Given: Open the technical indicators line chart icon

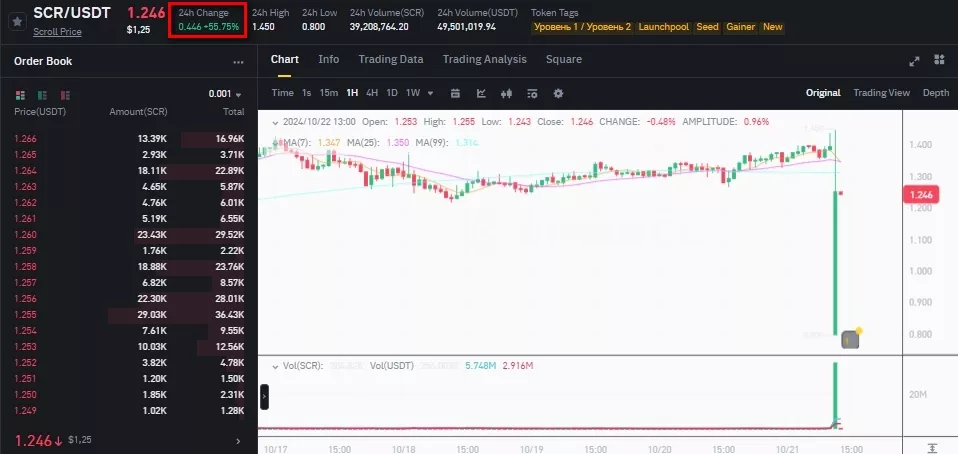Looking at the screenshot, I should [481, 93].
